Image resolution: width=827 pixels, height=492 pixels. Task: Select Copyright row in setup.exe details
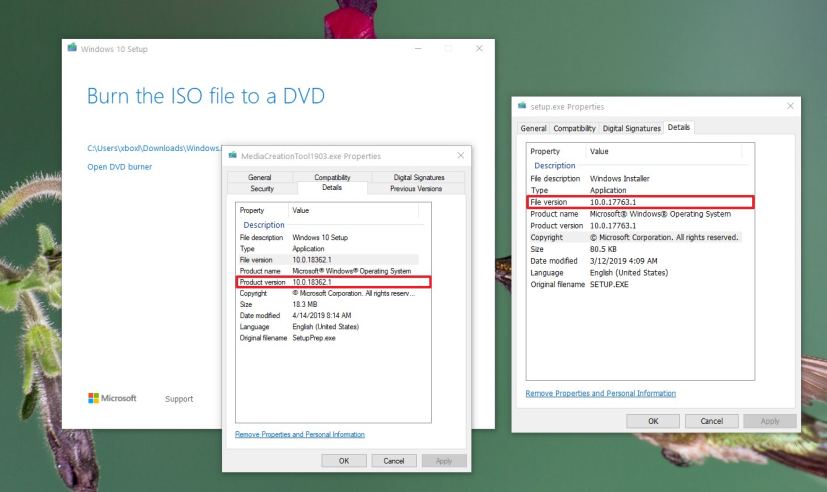tap(635, 237)
